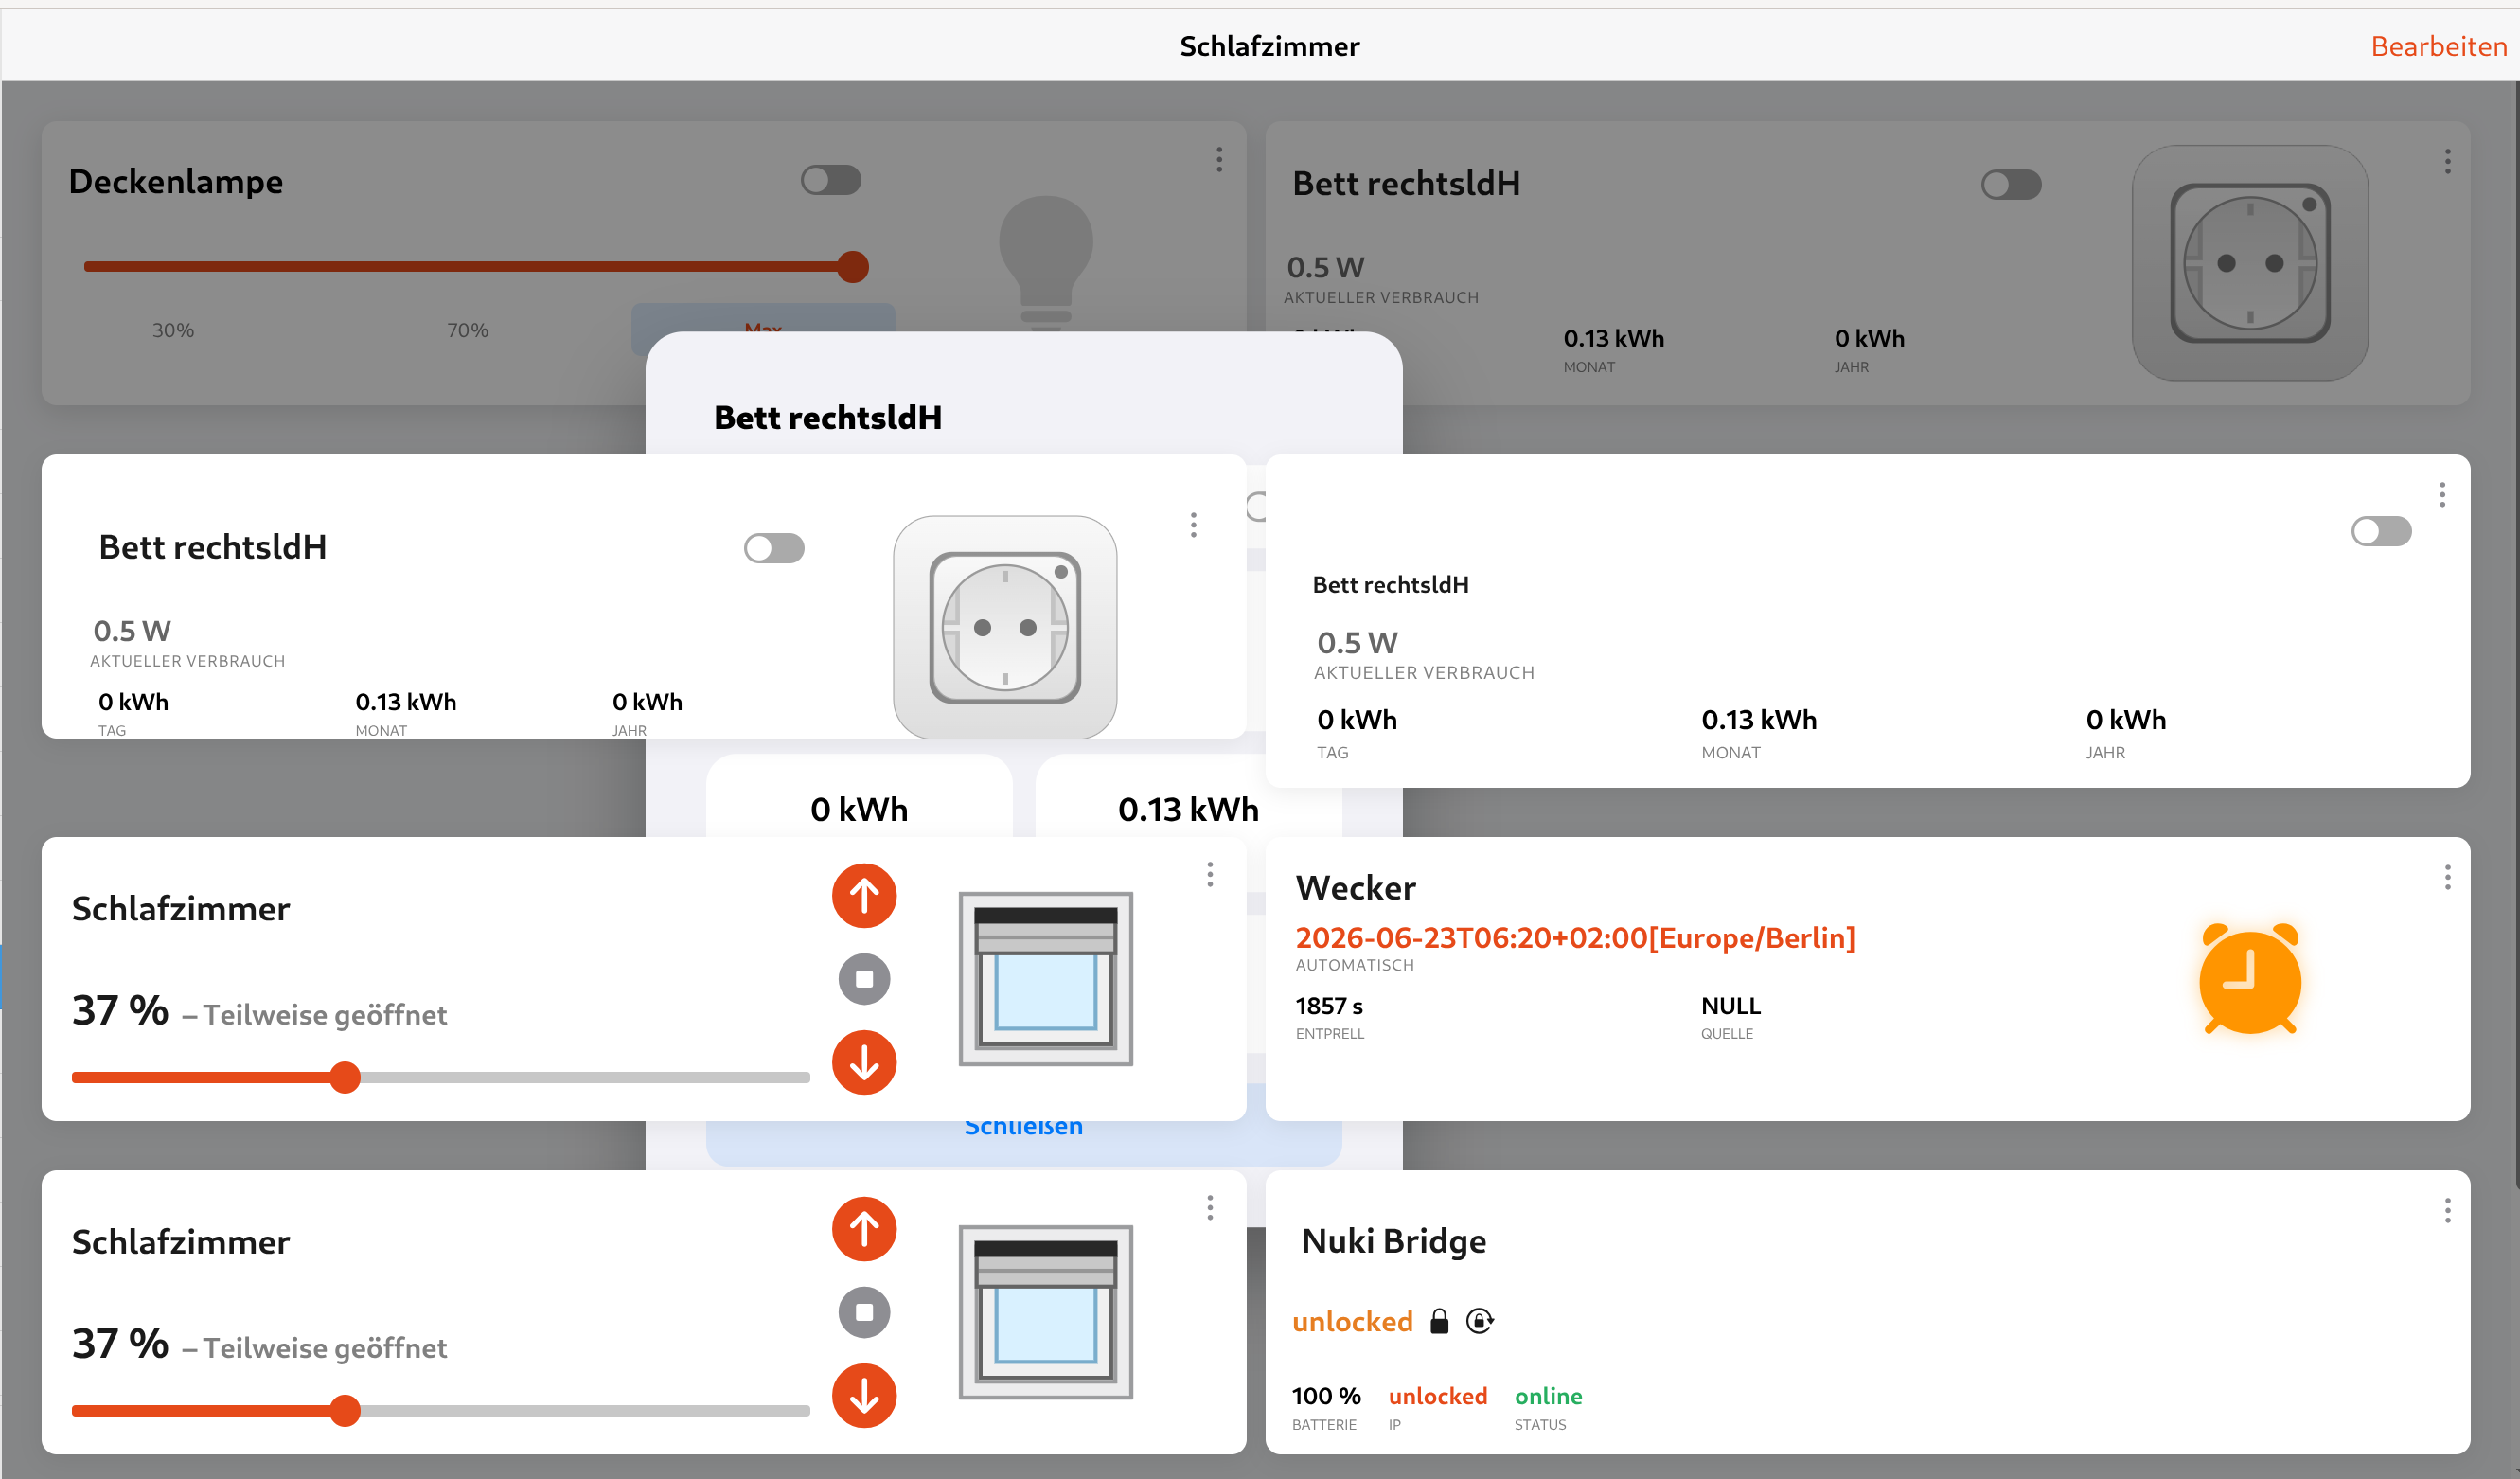Open the three-dot menu of the Wecker card
Viewport: 2520px width, 1479px height.
(2447, 877)
